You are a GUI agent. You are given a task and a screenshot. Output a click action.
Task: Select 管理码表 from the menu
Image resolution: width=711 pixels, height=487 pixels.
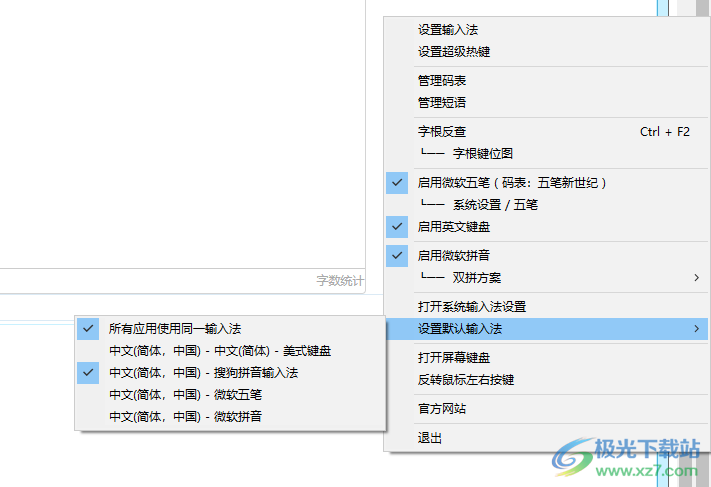click(546, 81)
